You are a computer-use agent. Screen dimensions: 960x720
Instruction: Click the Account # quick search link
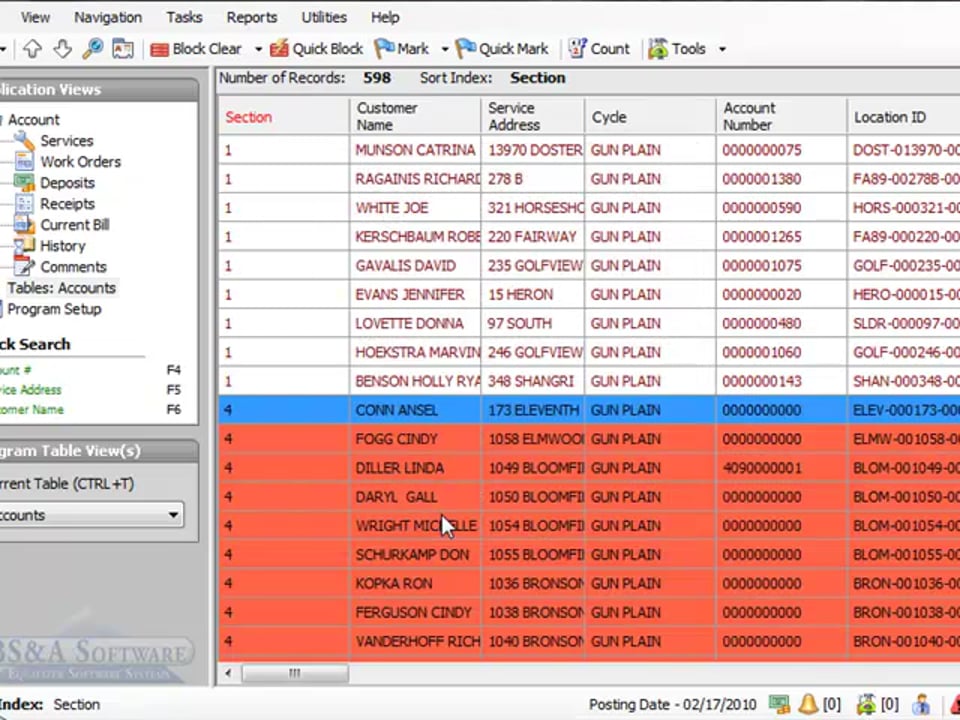point(15,370)
